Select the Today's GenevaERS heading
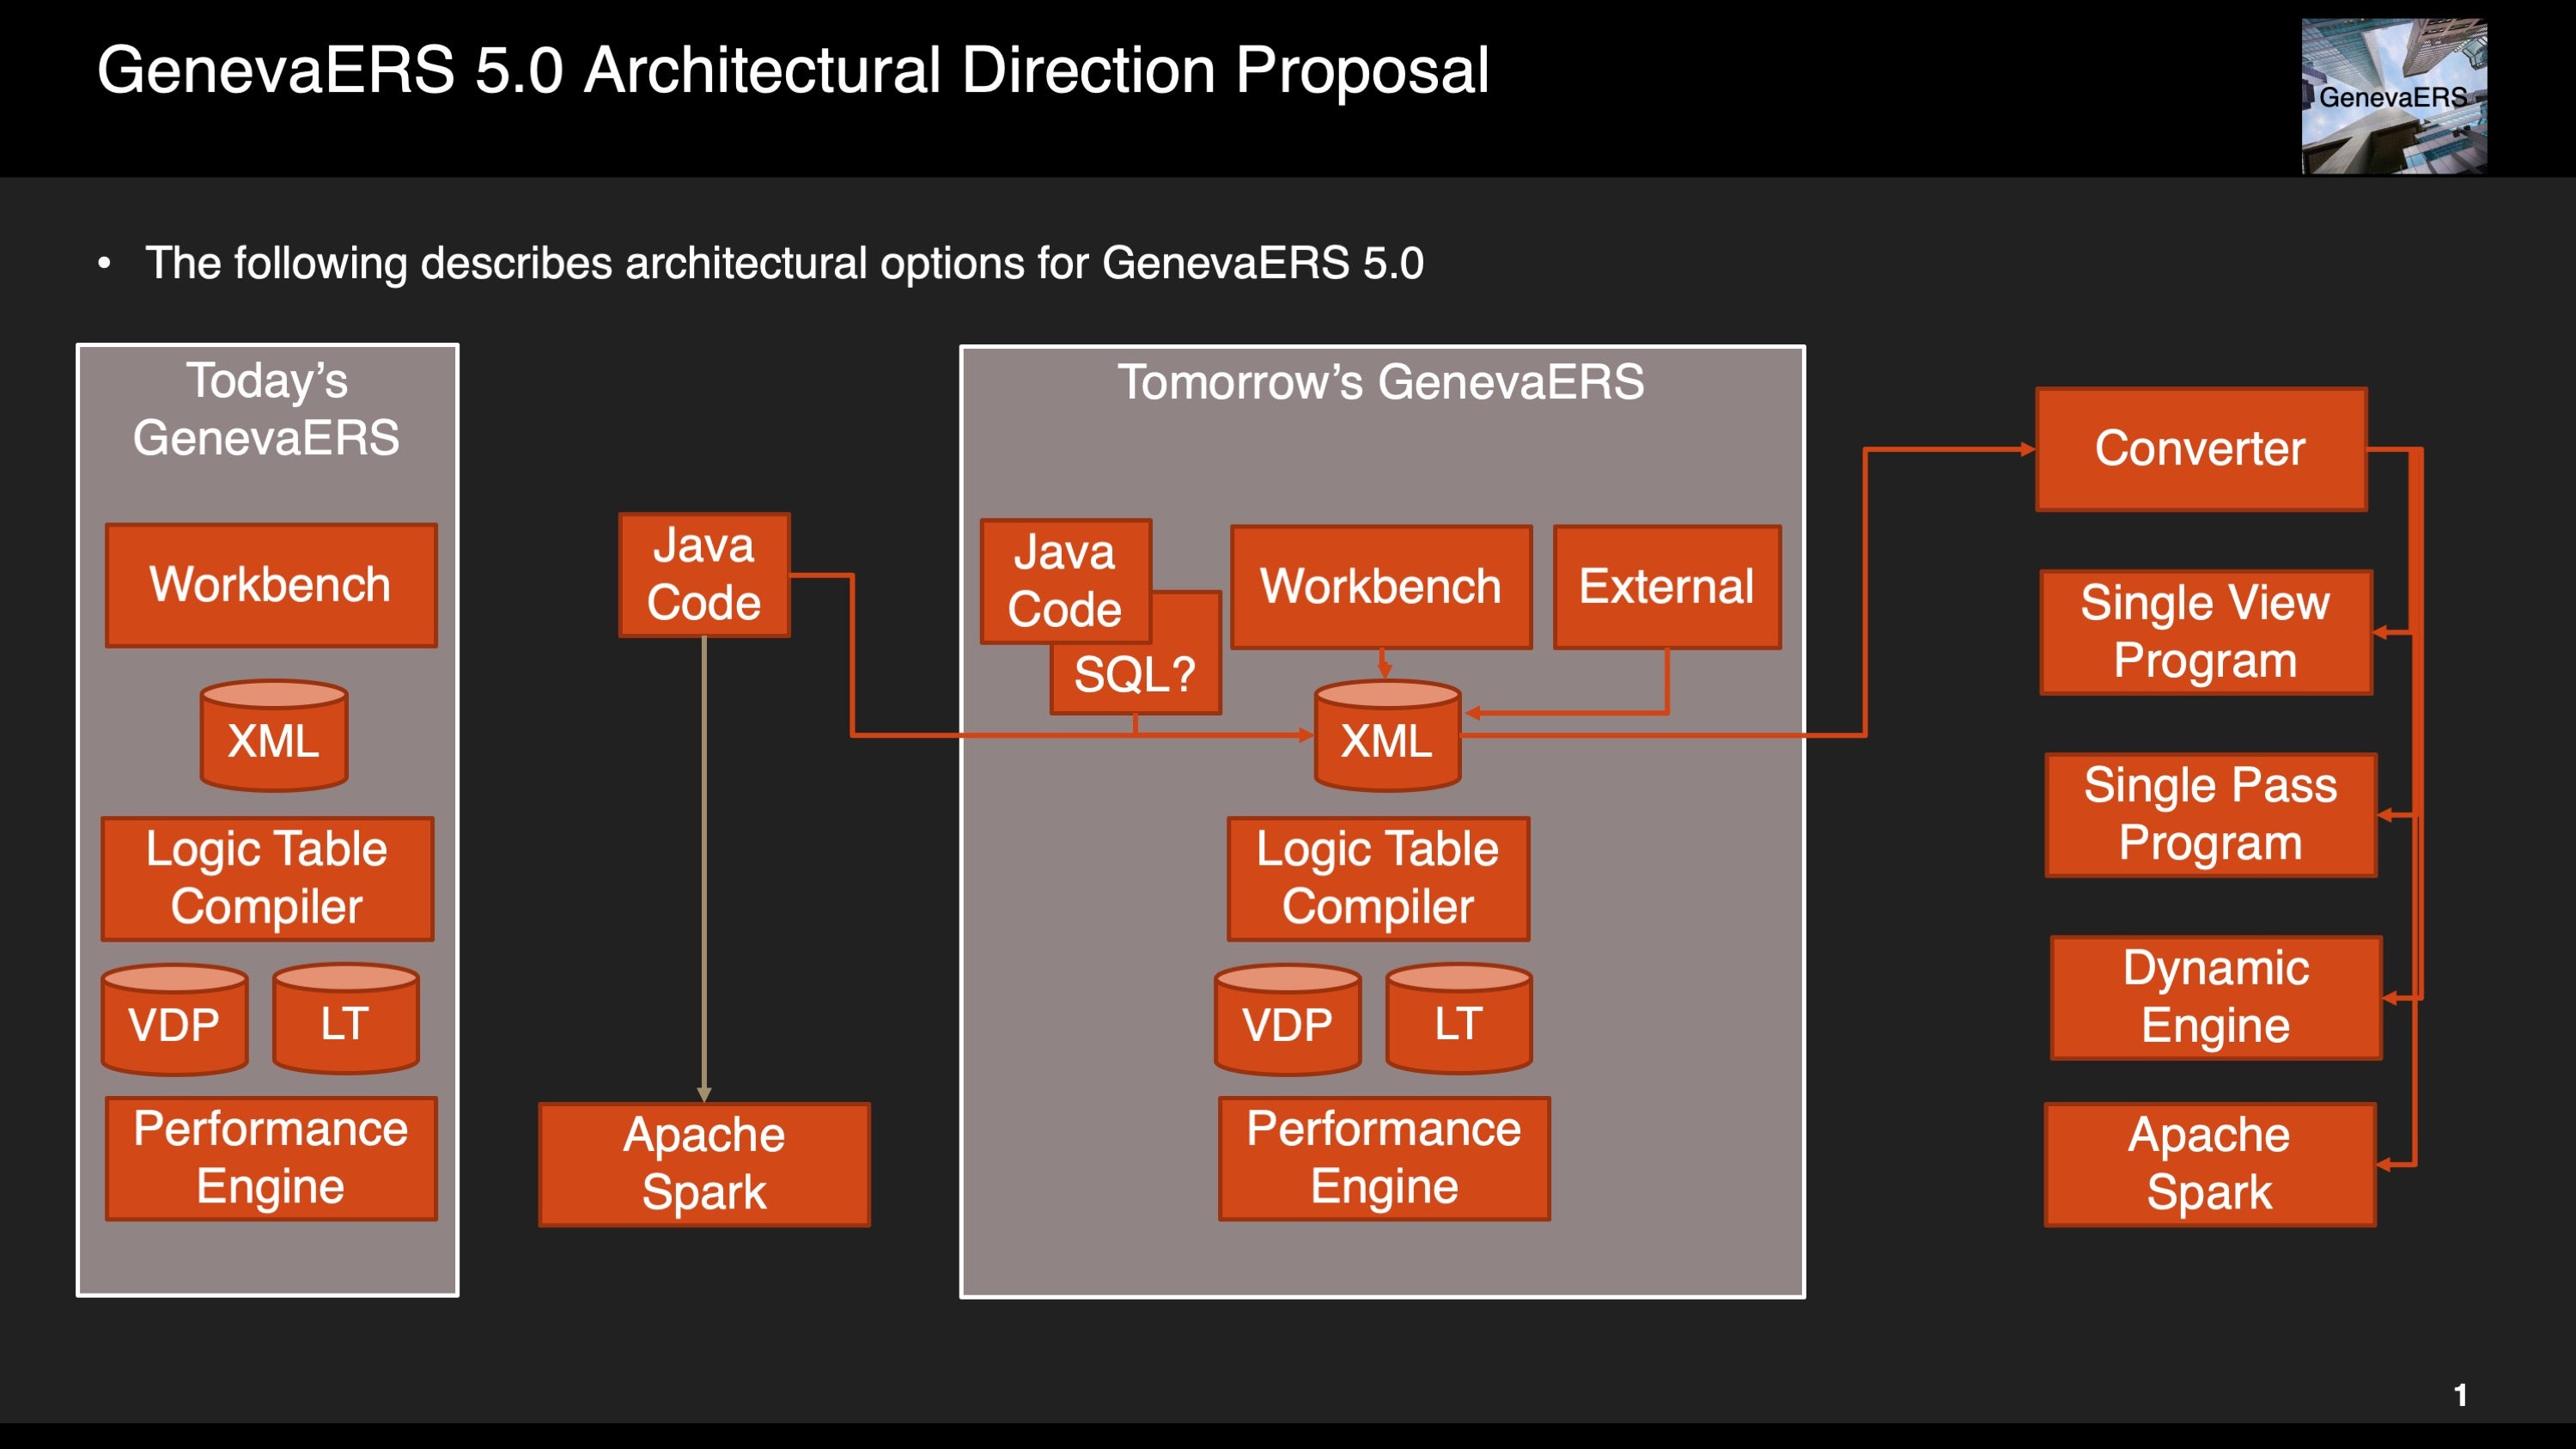This screenshot has width=2576, height=1449. pos(267,409)
